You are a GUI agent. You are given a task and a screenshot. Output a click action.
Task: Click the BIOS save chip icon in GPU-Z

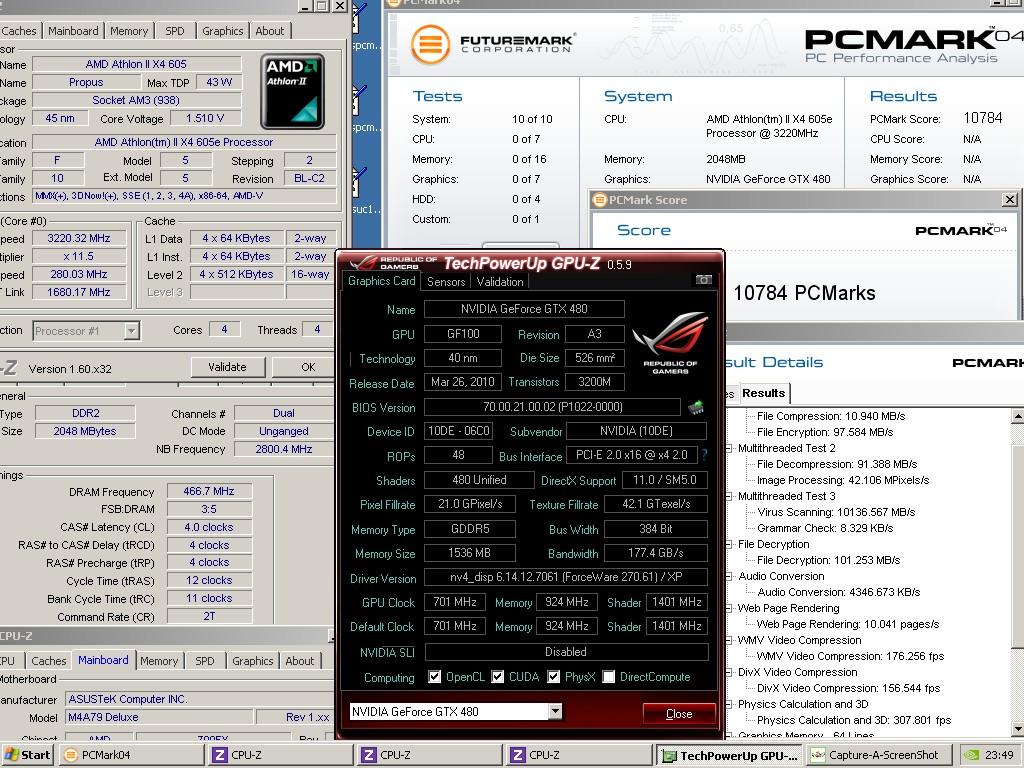pos(696,408)
